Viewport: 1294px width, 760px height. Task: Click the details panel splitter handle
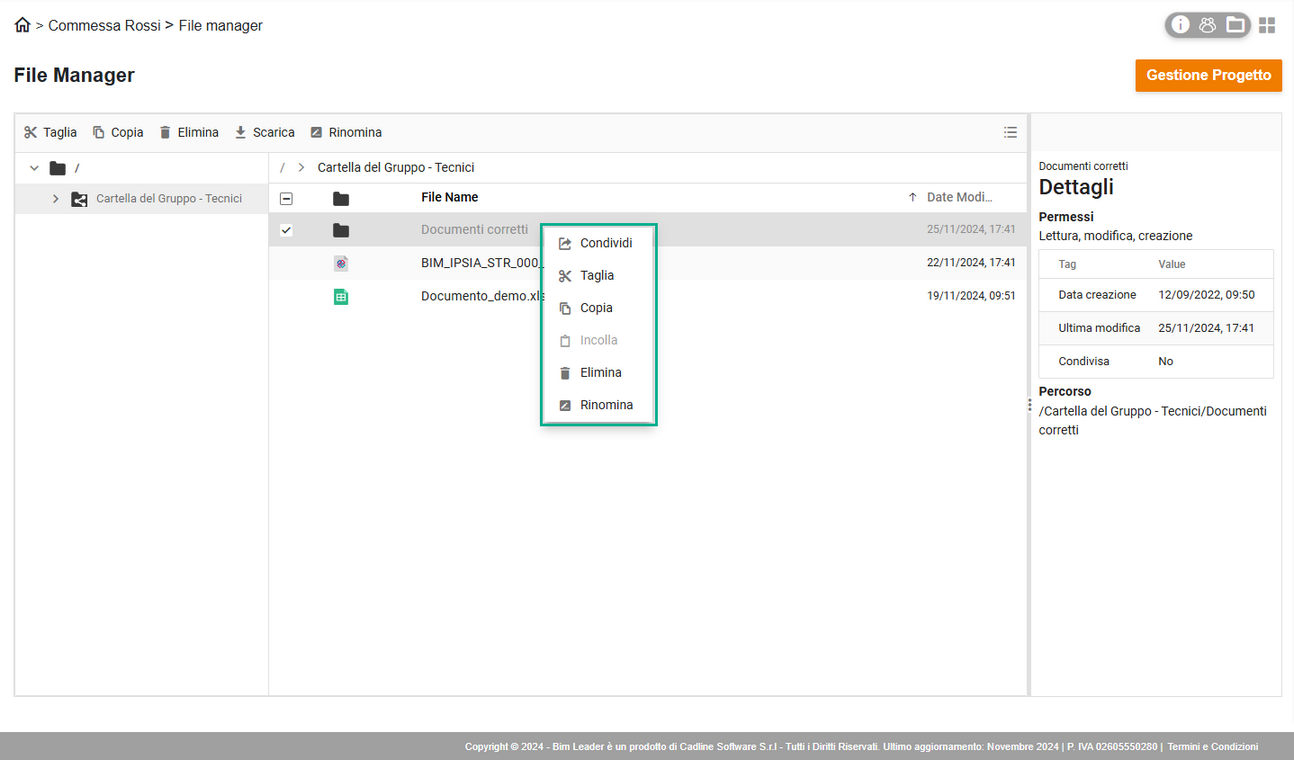1029,405
